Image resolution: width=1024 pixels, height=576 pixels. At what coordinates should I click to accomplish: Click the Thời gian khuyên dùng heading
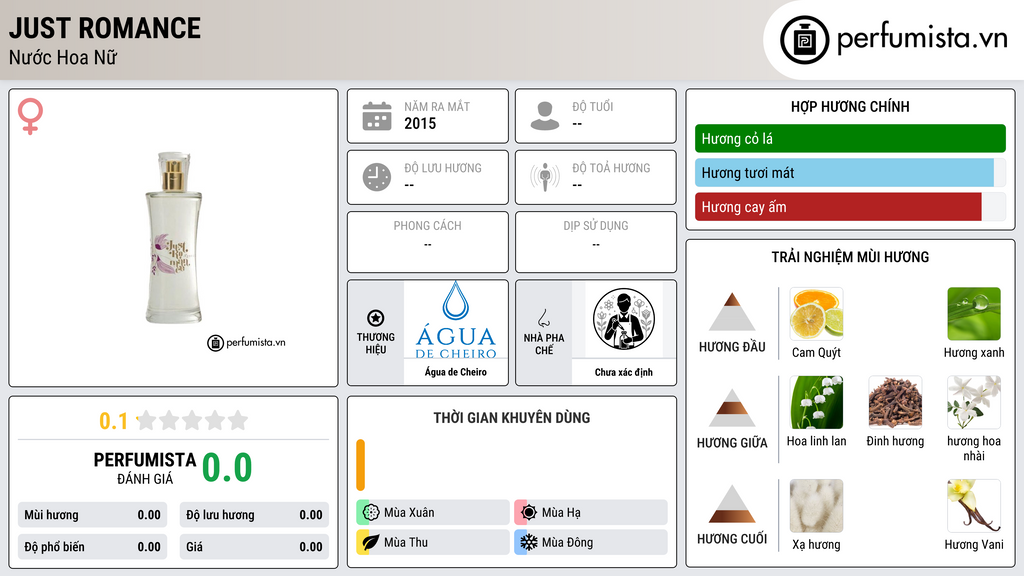(512, 417)
